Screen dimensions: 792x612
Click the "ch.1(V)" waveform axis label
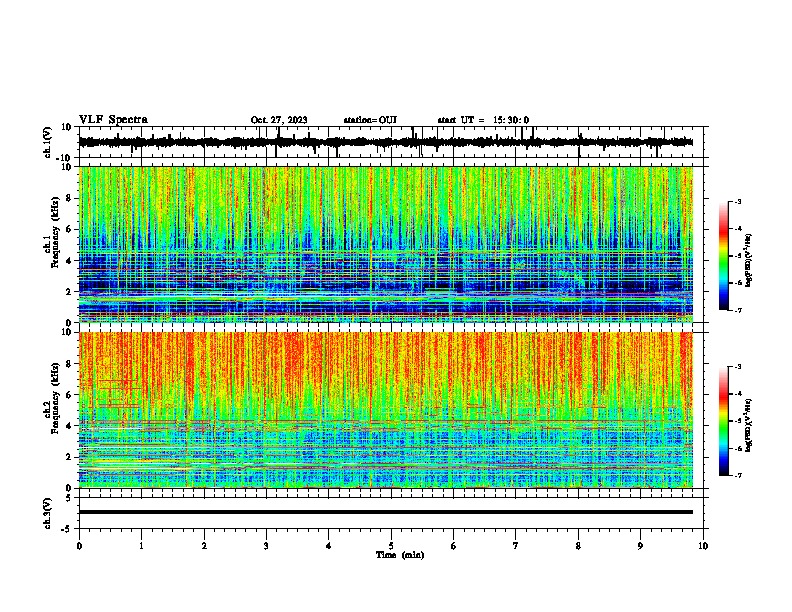pos(48,142)
